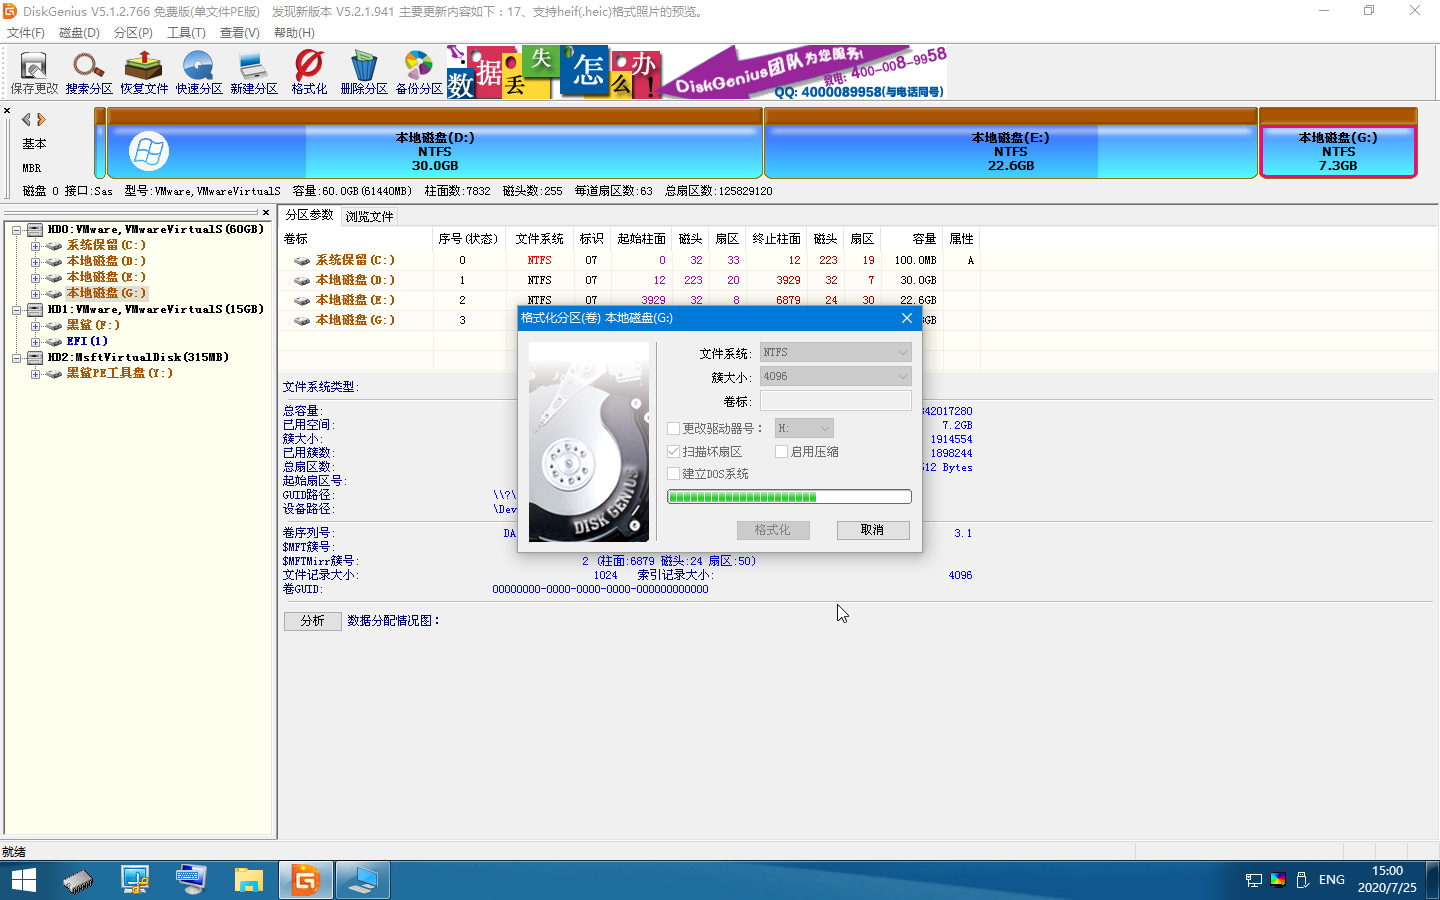Select 本地磁盘 (G:) in the tree

pyautogui.click(x=106, y=294)
